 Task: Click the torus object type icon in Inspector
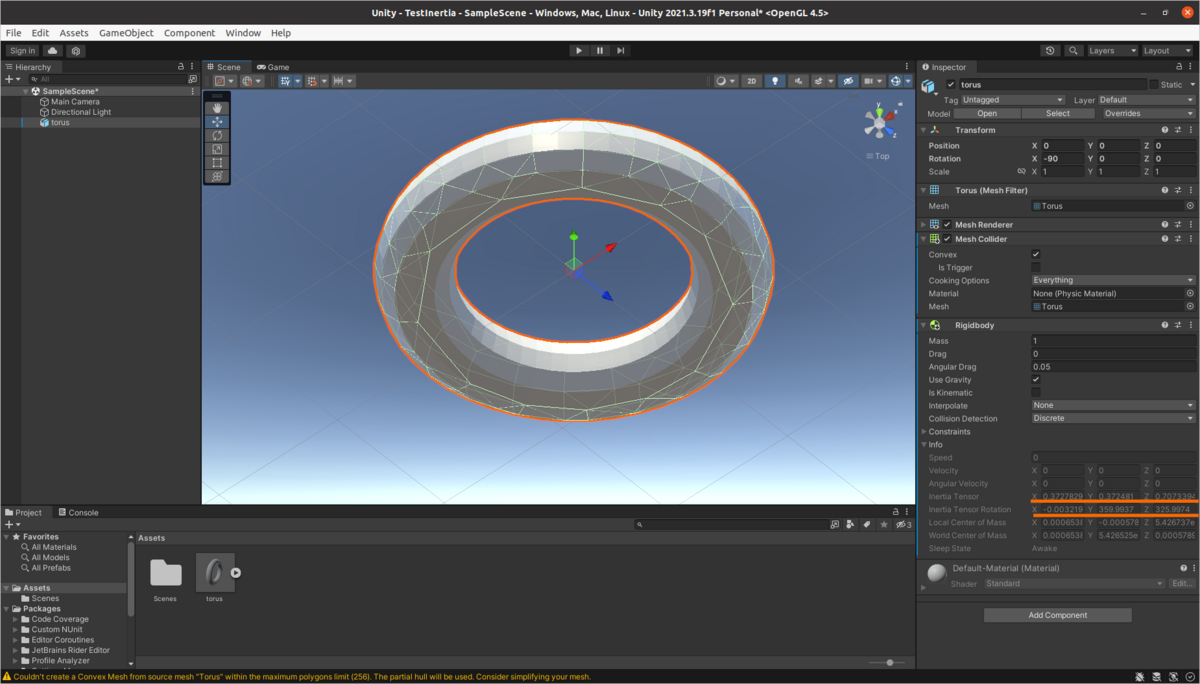[929, 86]
